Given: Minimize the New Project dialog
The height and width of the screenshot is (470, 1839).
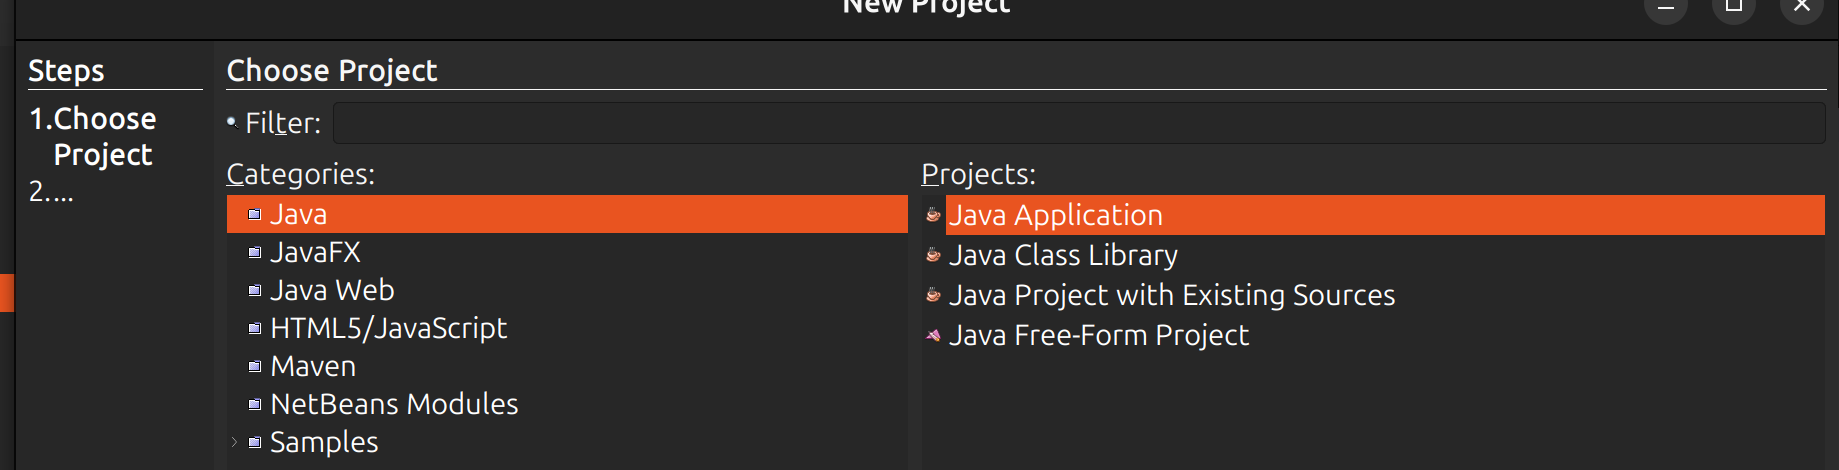Looking at the screenshot, I should (x=1666, y=6).
